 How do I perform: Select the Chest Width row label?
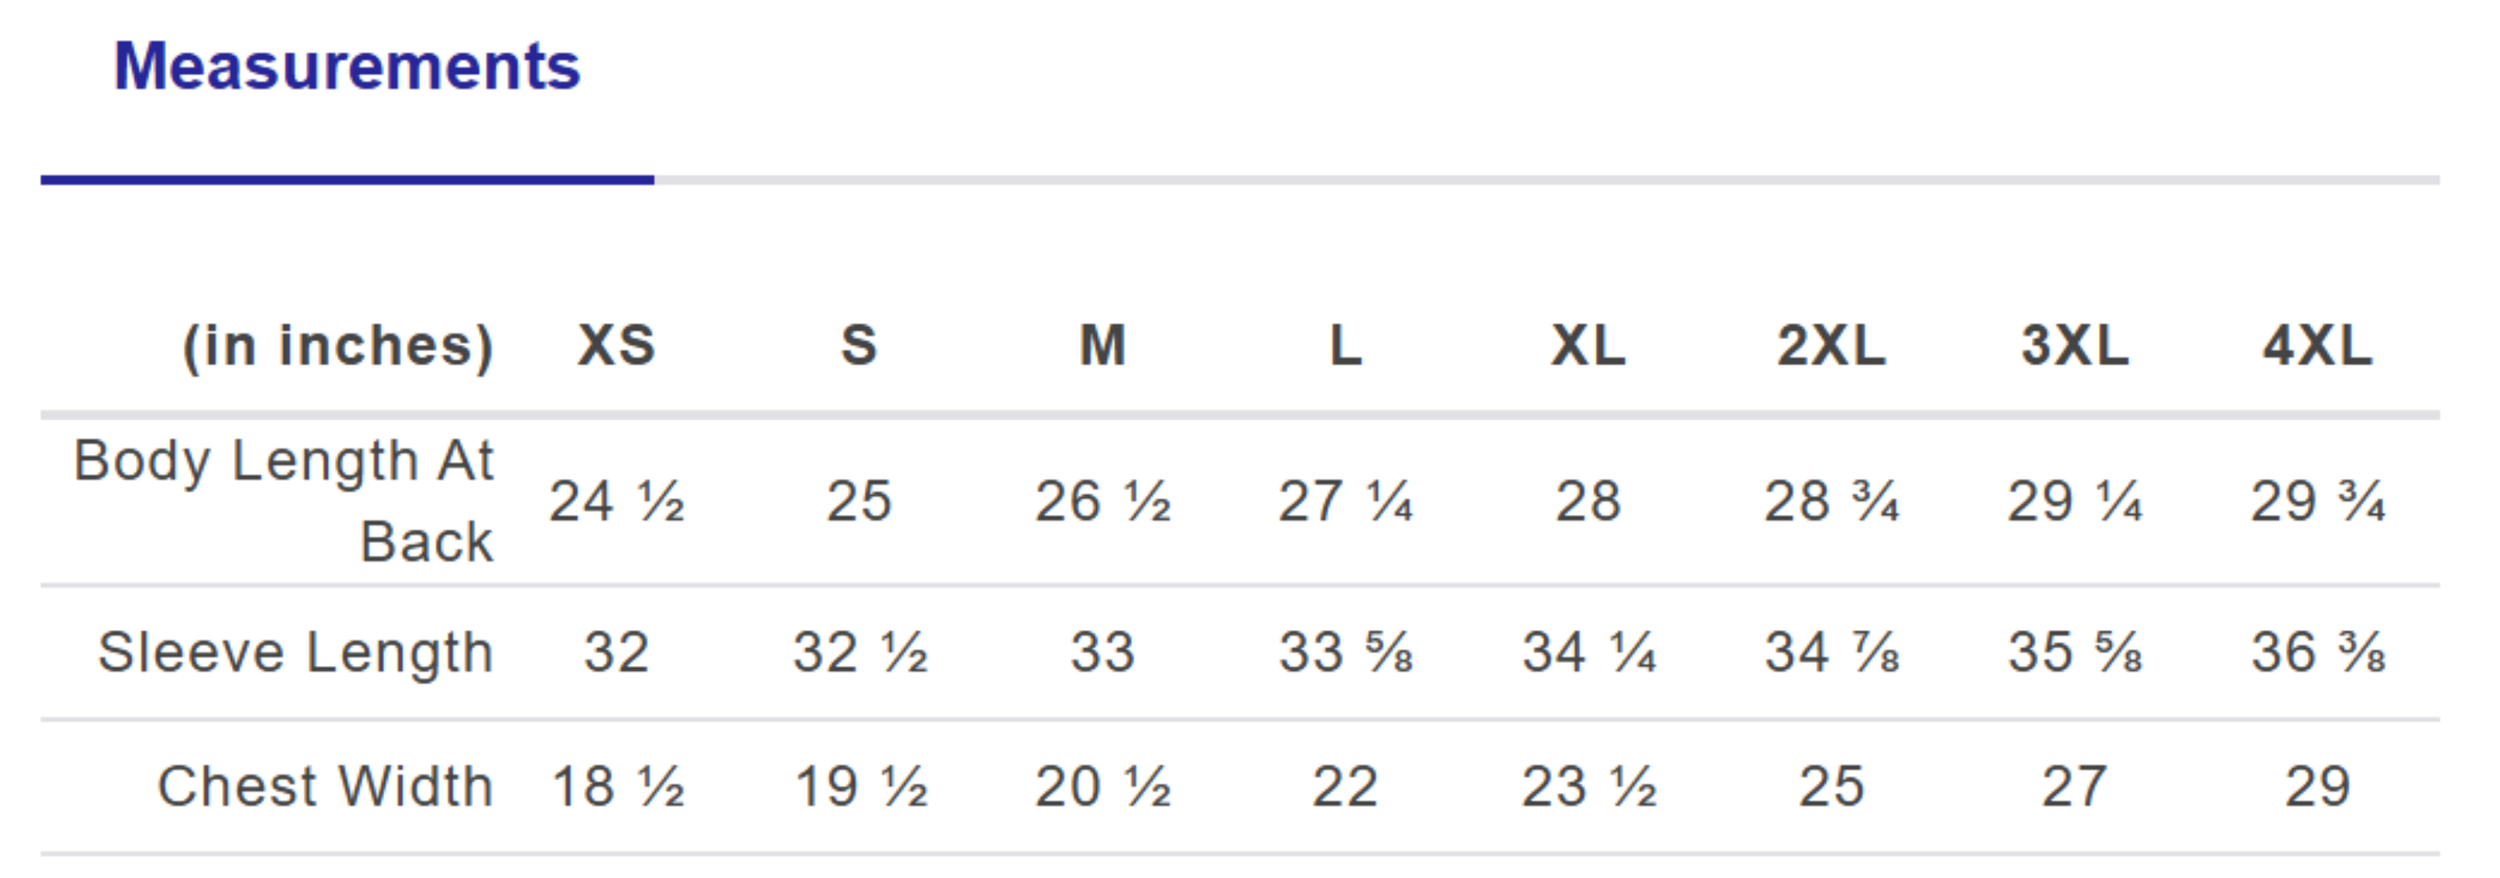click(x=326, y=787)
